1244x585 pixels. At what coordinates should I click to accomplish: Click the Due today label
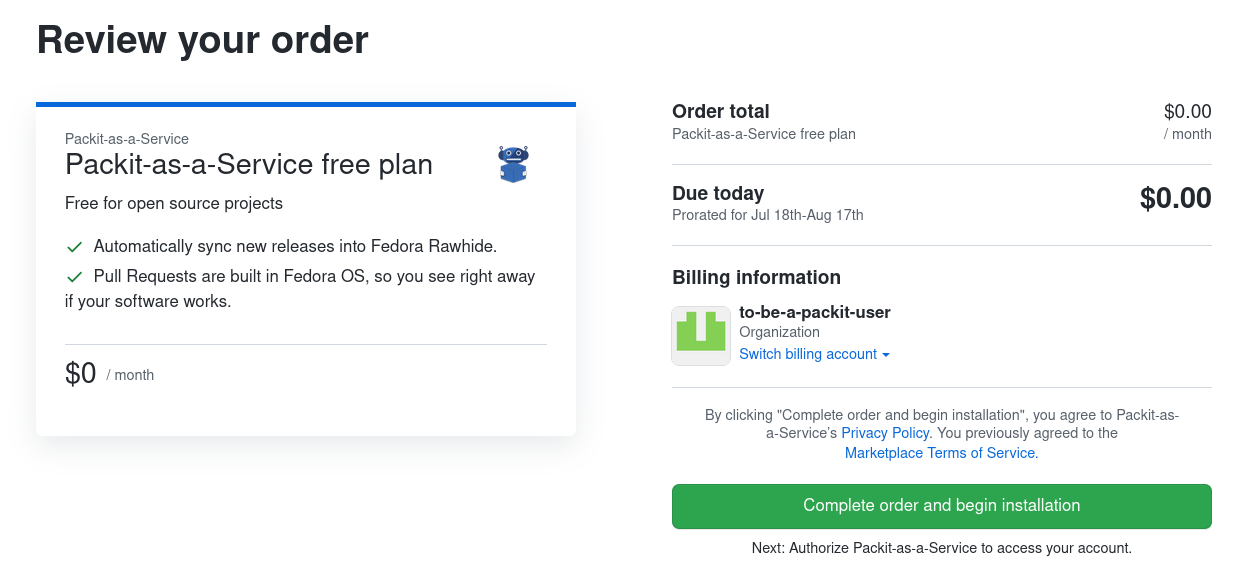pyautogui.click(x=718, y=194)
